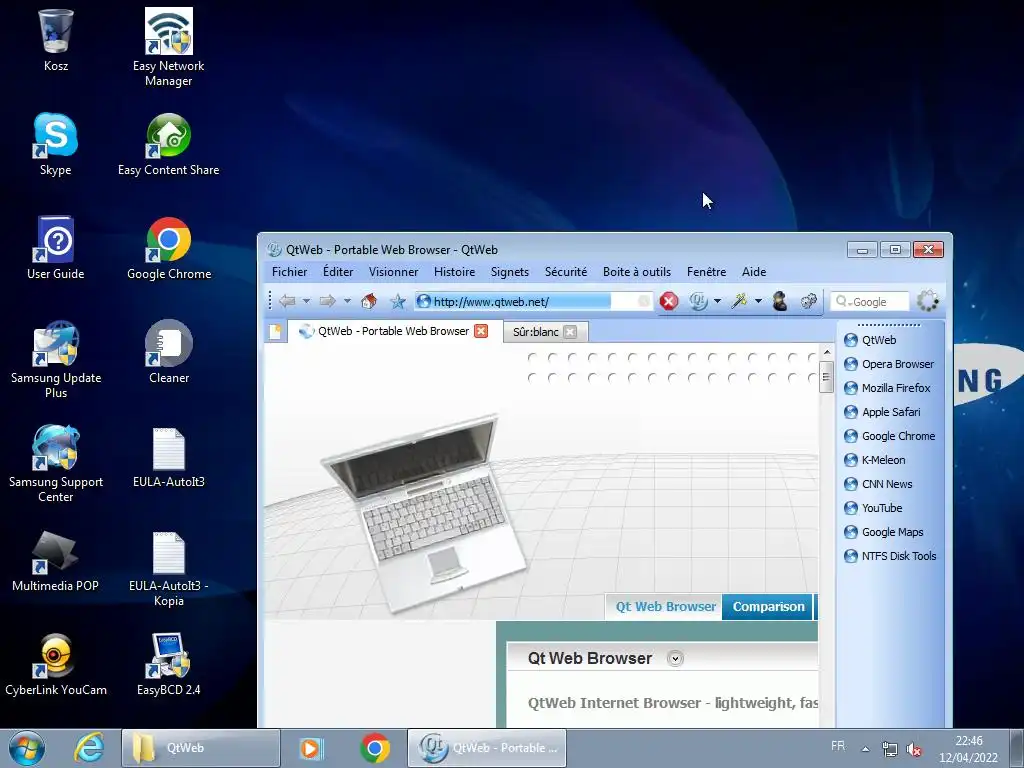Open the Fichier menu
The image size is (1024, 768).
coord(289,272)
